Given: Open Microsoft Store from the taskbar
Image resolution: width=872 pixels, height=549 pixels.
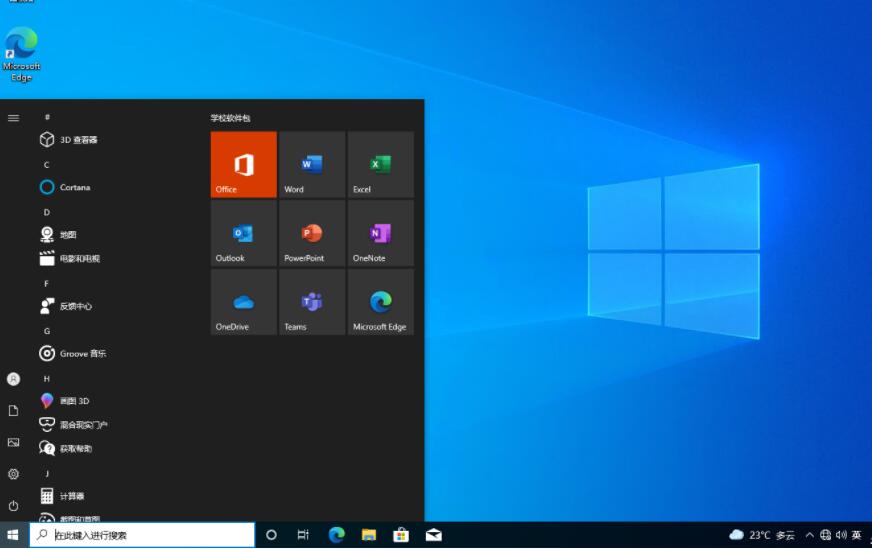Looking at the screenshot, I should [401, 535].
